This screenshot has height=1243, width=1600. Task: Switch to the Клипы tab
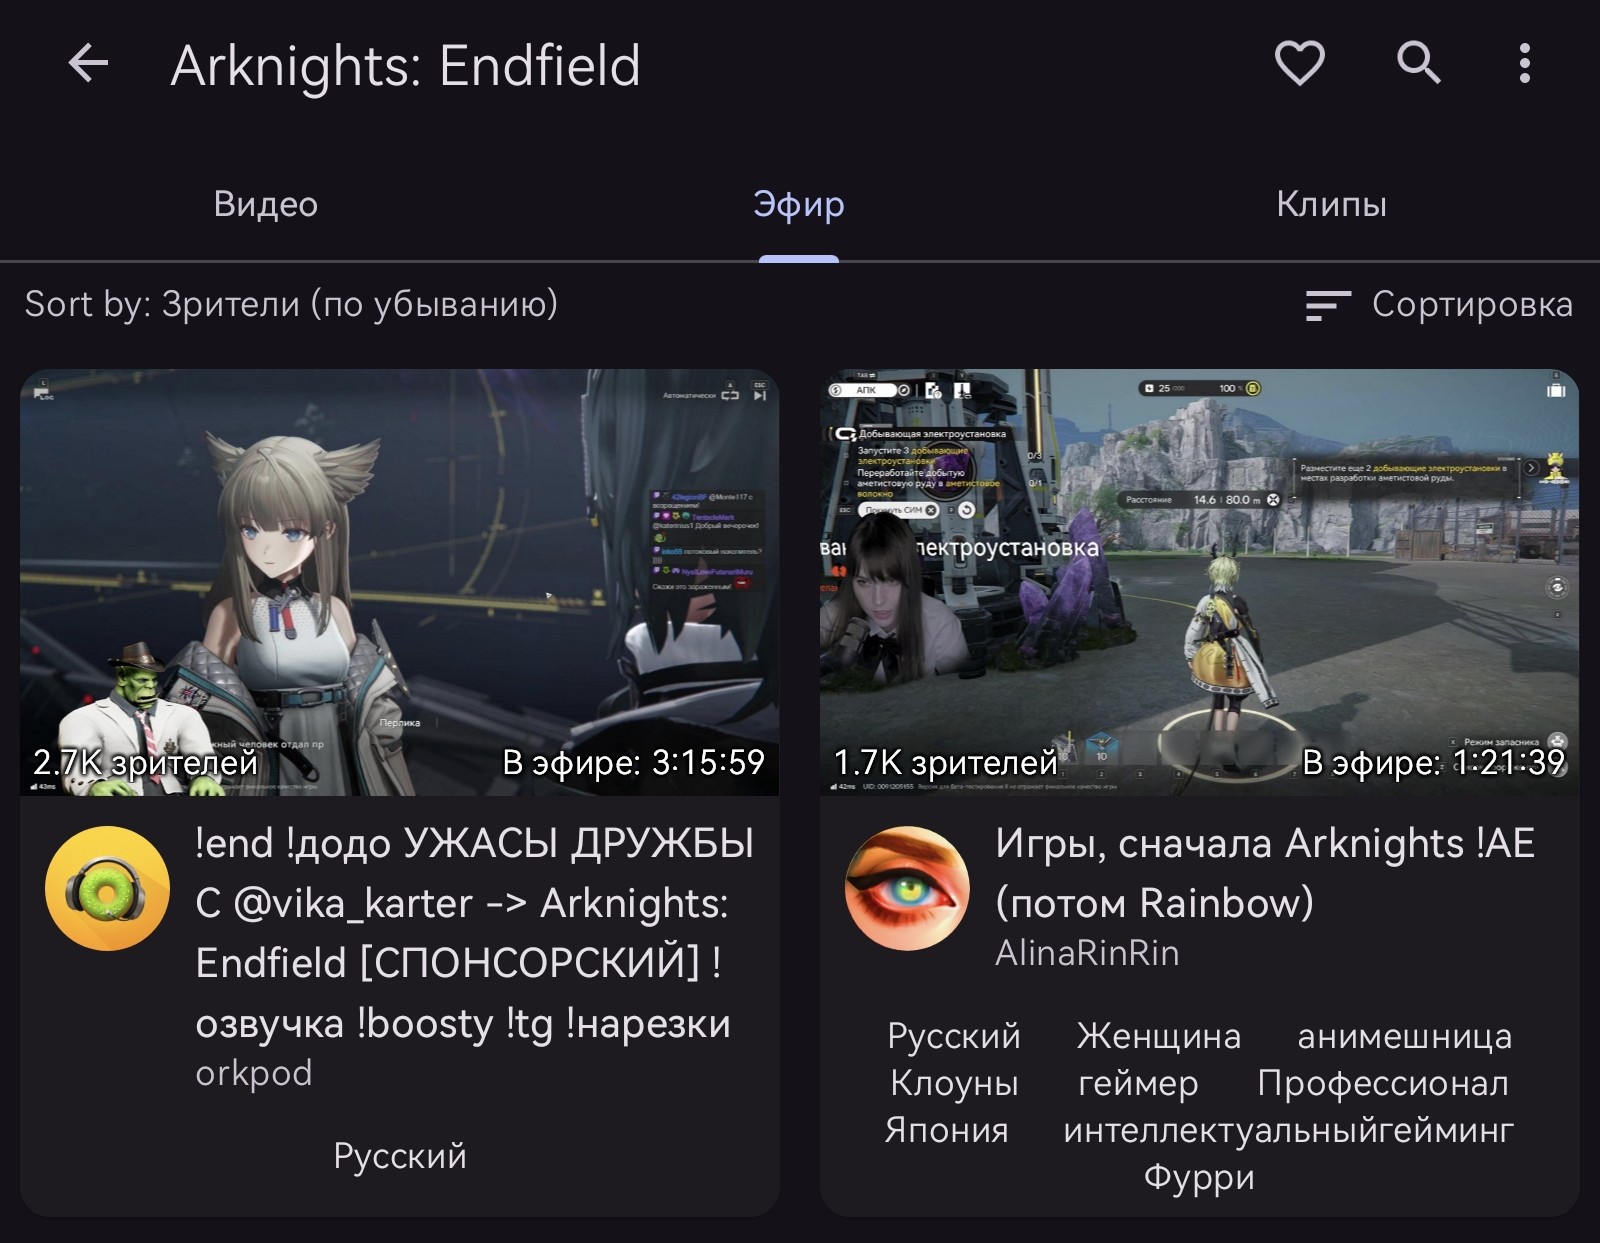pyautogui.click(x=1331, y=204)
